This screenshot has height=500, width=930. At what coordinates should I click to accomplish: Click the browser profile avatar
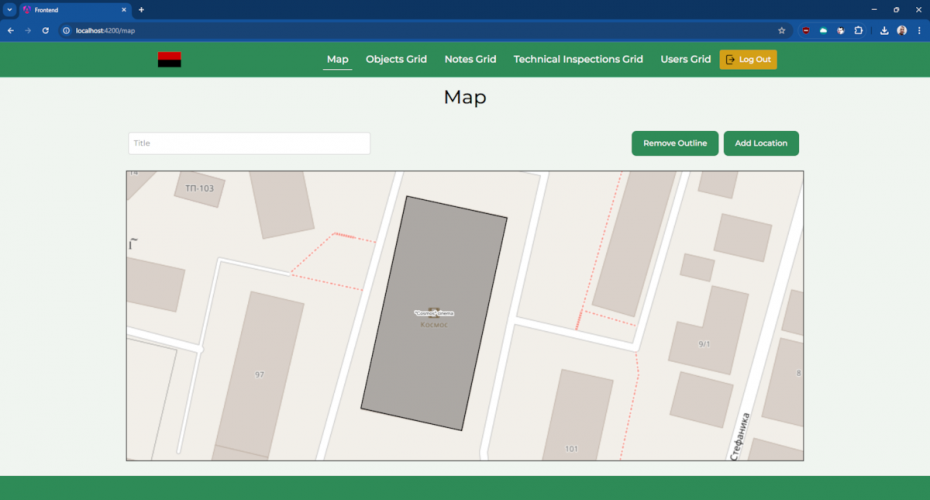(x=902, y=31)
